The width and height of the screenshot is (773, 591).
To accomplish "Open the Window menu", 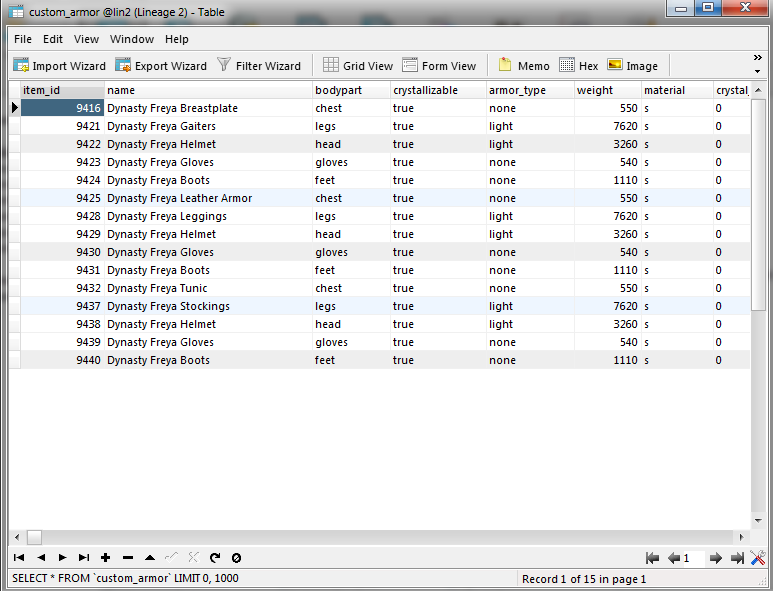I will click(x=132, y=39).
